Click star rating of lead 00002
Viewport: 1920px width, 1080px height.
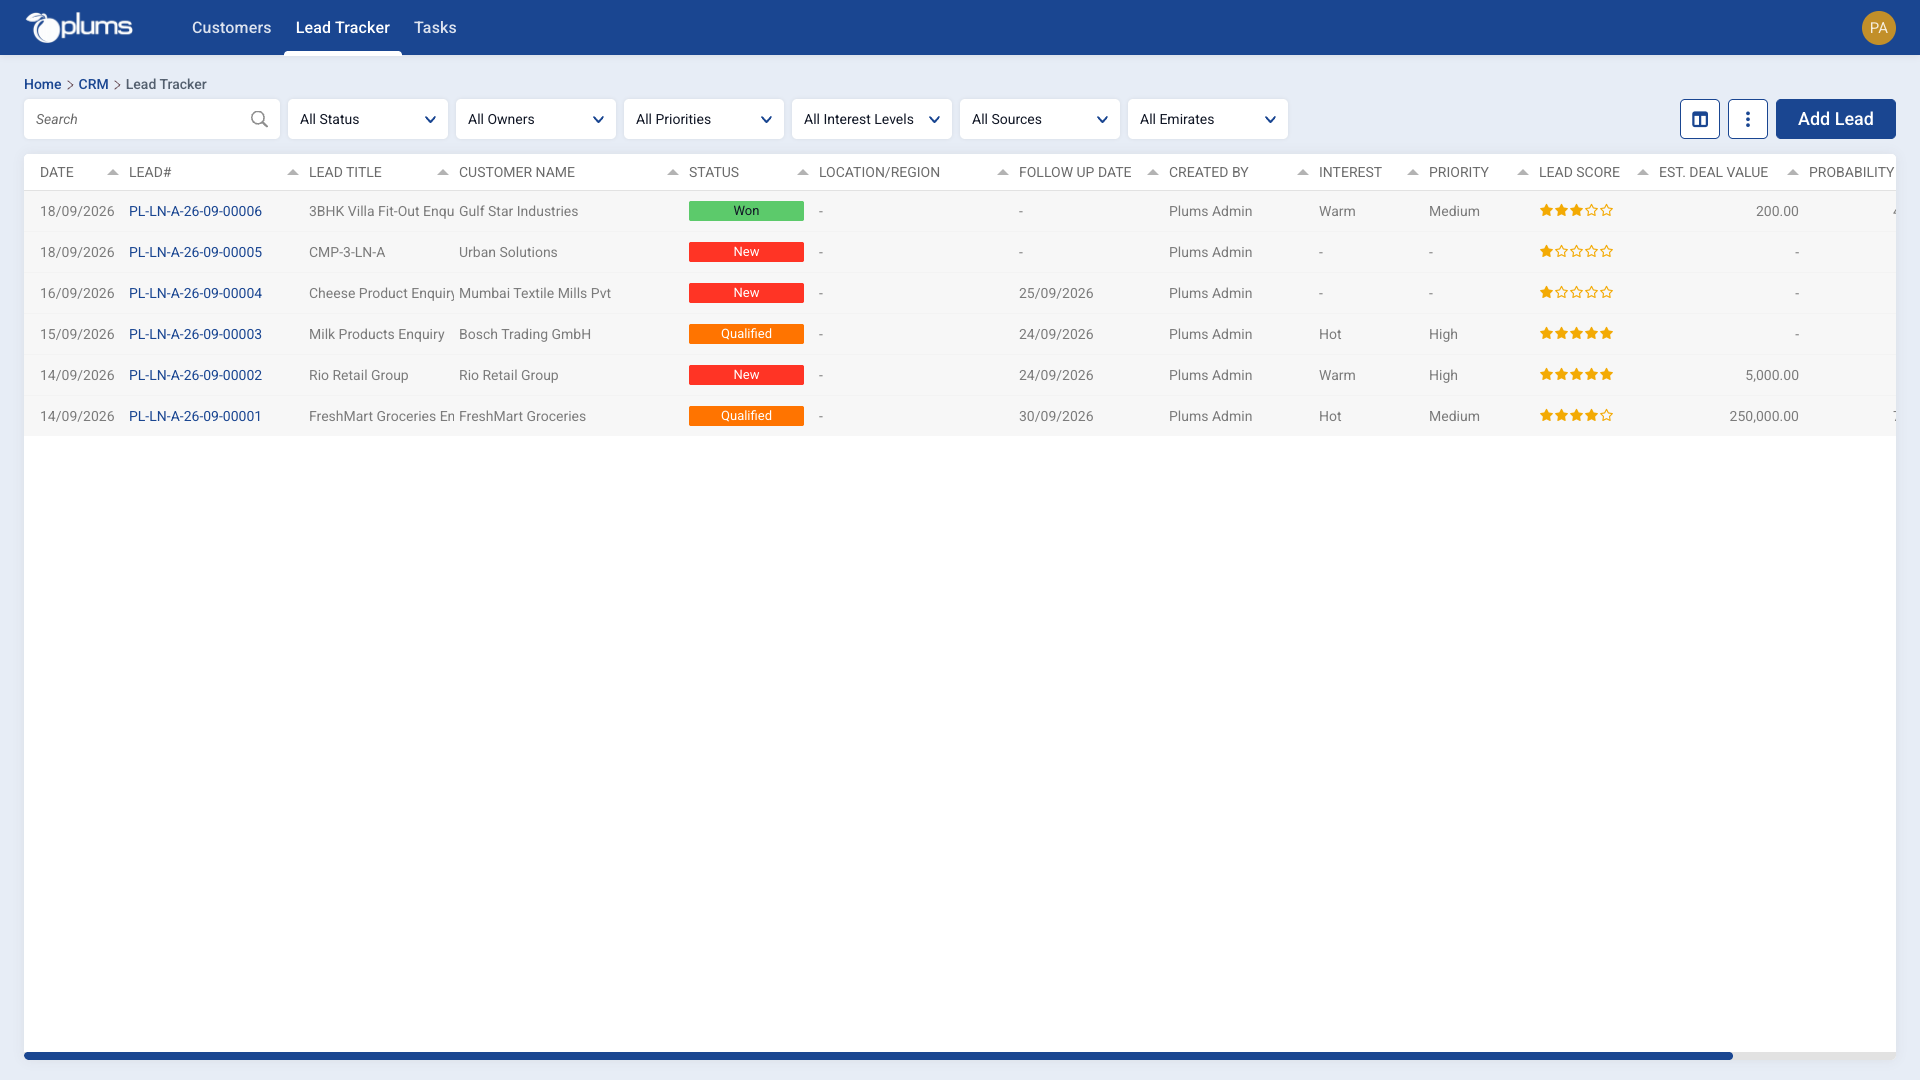pyautogui.click(x=1576, y=375)
